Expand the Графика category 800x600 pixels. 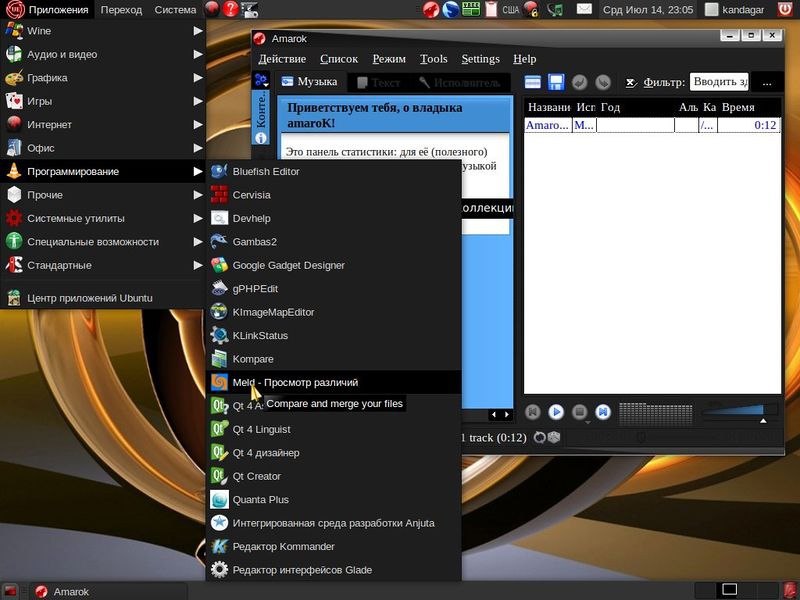(103, 78)
